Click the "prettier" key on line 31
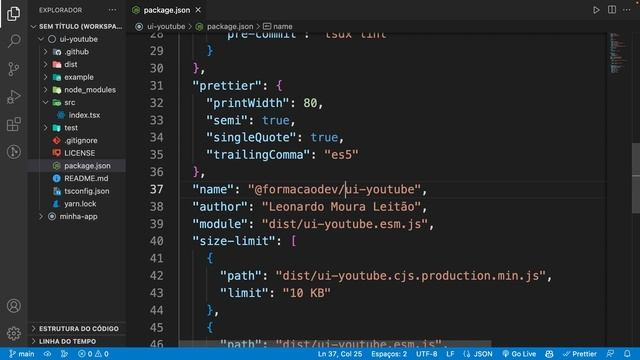Viewport: 640px width, 360px height. coord(227,86)
